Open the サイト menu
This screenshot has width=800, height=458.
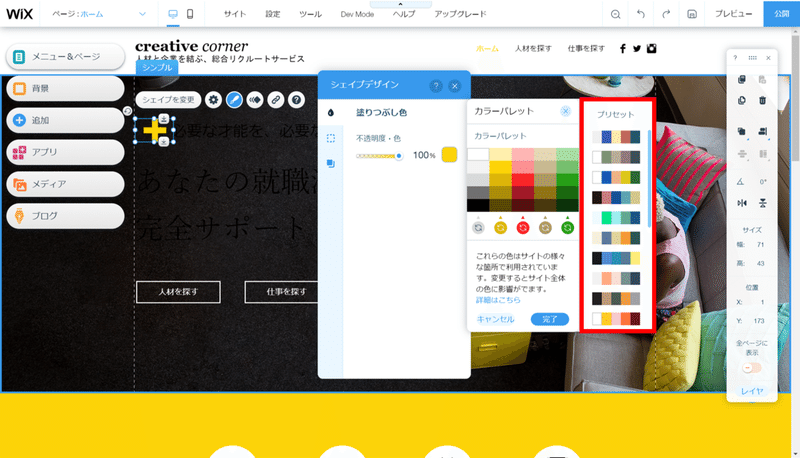click(x=235, y=14)
